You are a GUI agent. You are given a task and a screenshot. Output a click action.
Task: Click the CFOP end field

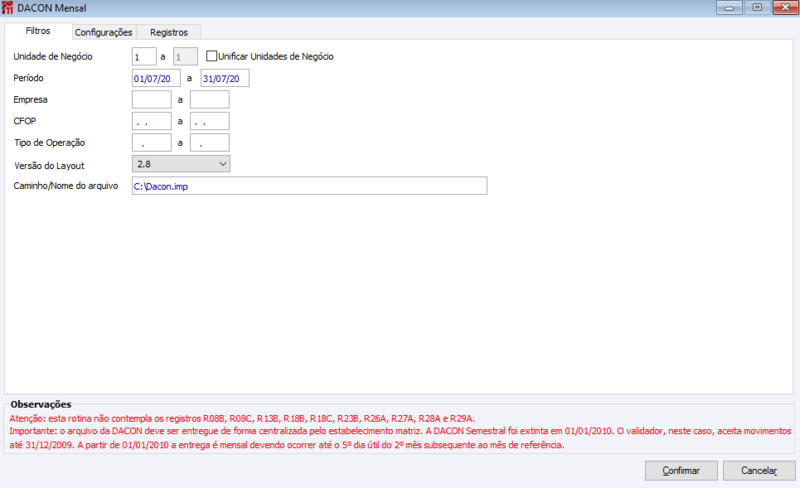coord(210,121)
